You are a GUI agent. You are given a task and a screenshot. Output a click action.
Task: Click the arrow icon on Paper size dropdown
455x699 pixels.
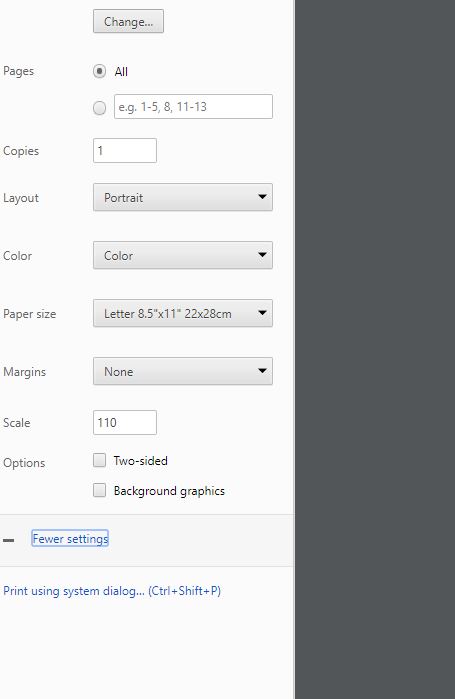pos(262,313)
